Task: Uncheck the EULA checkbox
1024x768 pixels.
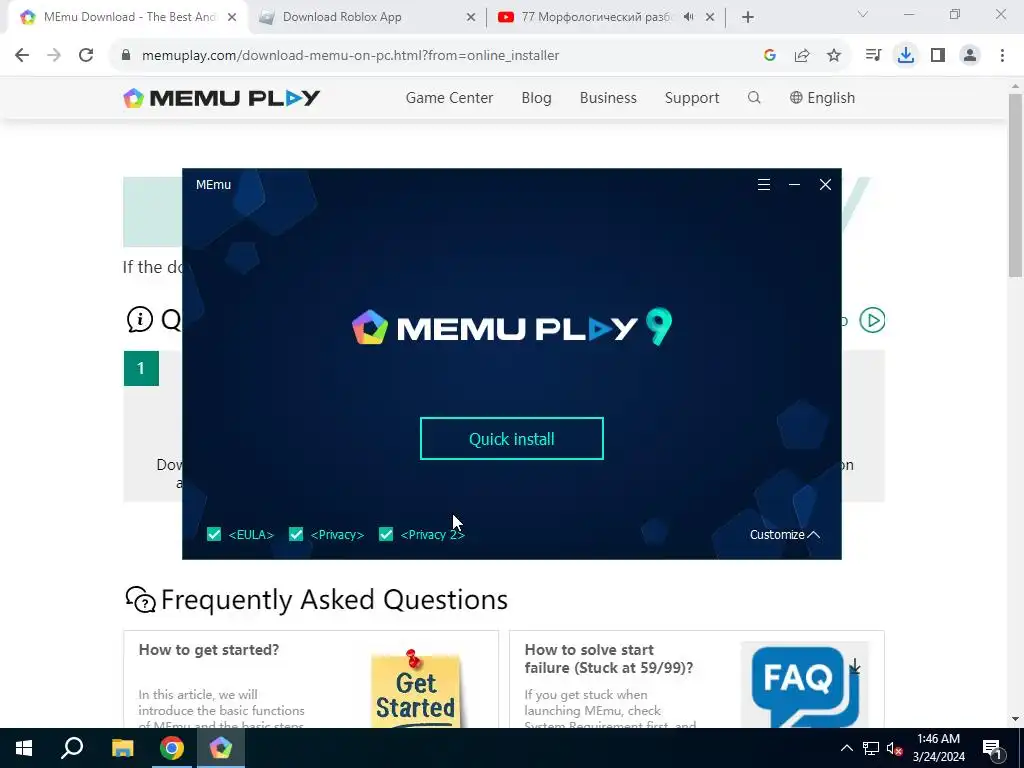Action: (214, 534)
